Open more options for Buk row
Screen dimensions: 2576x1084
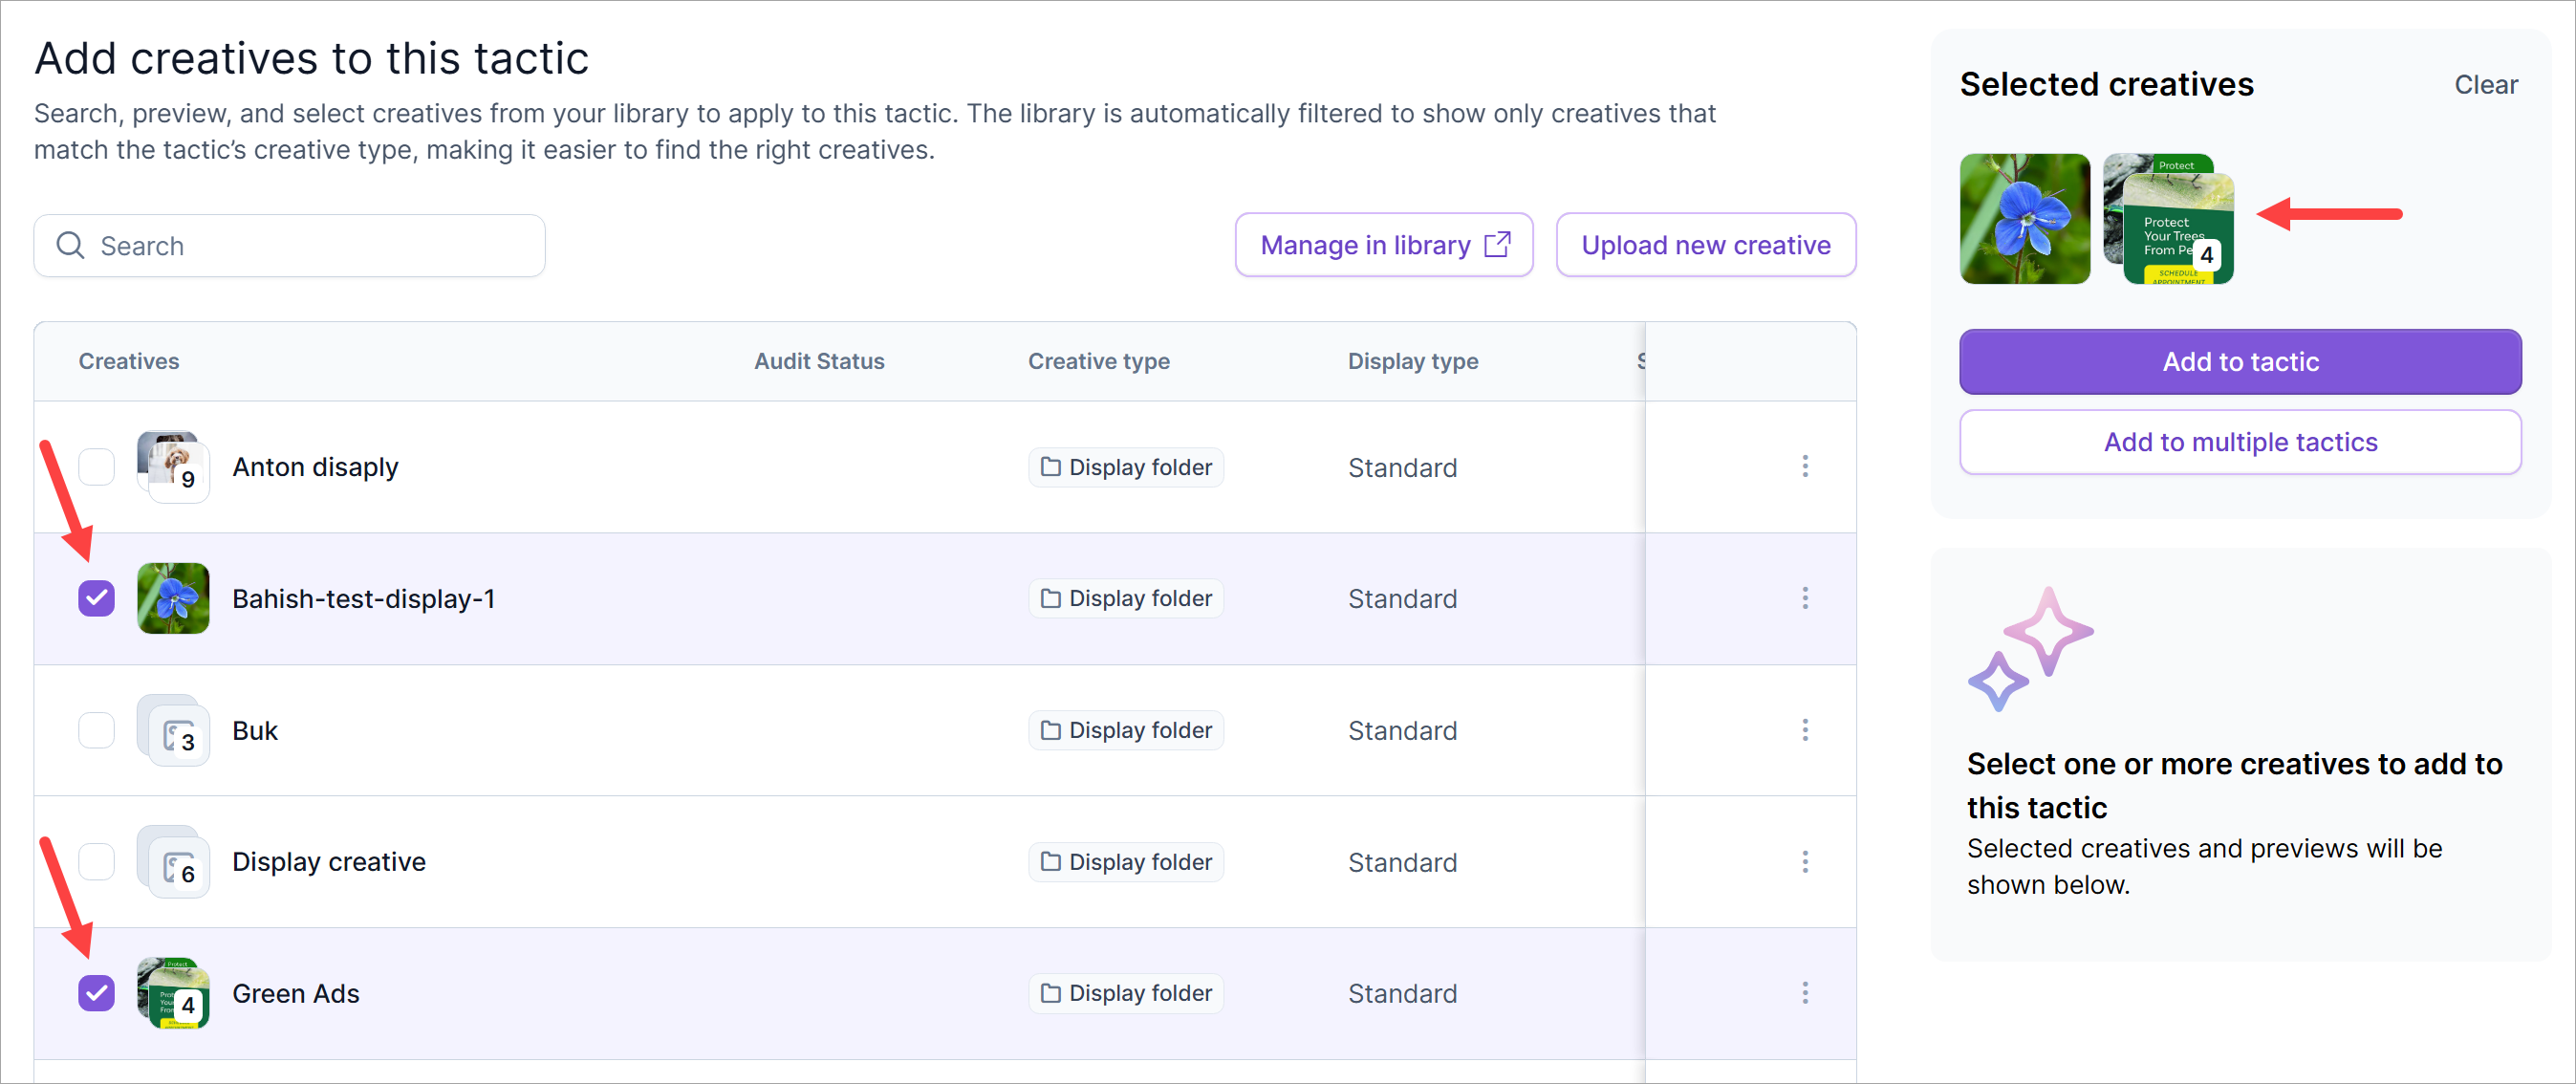click(1804, 730)
